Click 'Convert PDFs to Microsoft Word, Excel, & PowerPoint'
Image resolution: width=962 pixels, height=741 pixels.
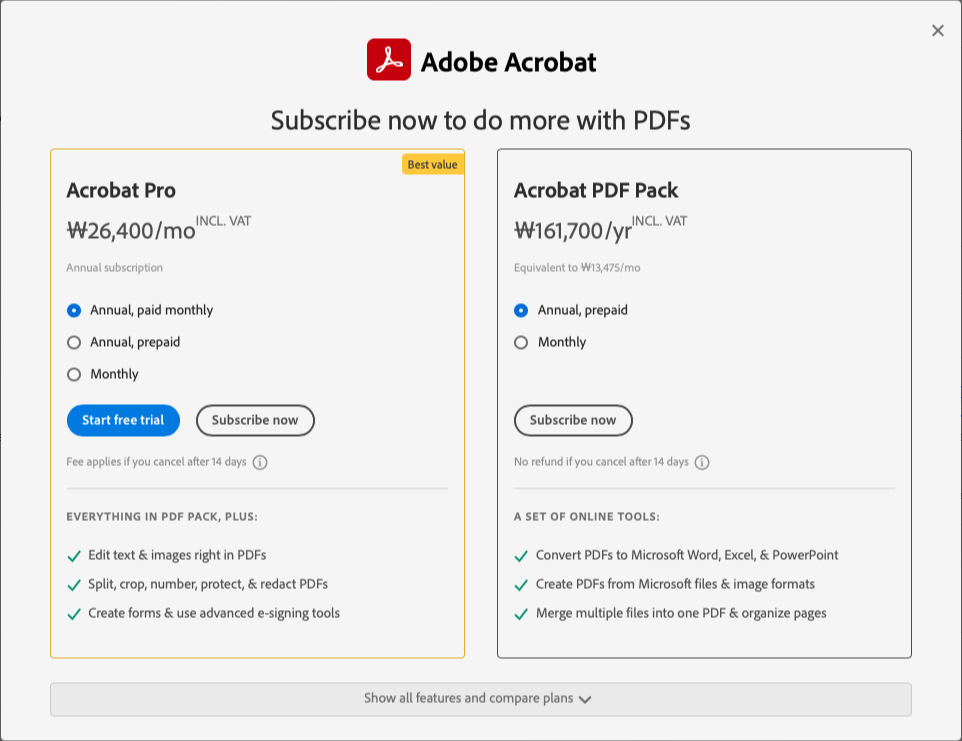[x=687, y=555]
